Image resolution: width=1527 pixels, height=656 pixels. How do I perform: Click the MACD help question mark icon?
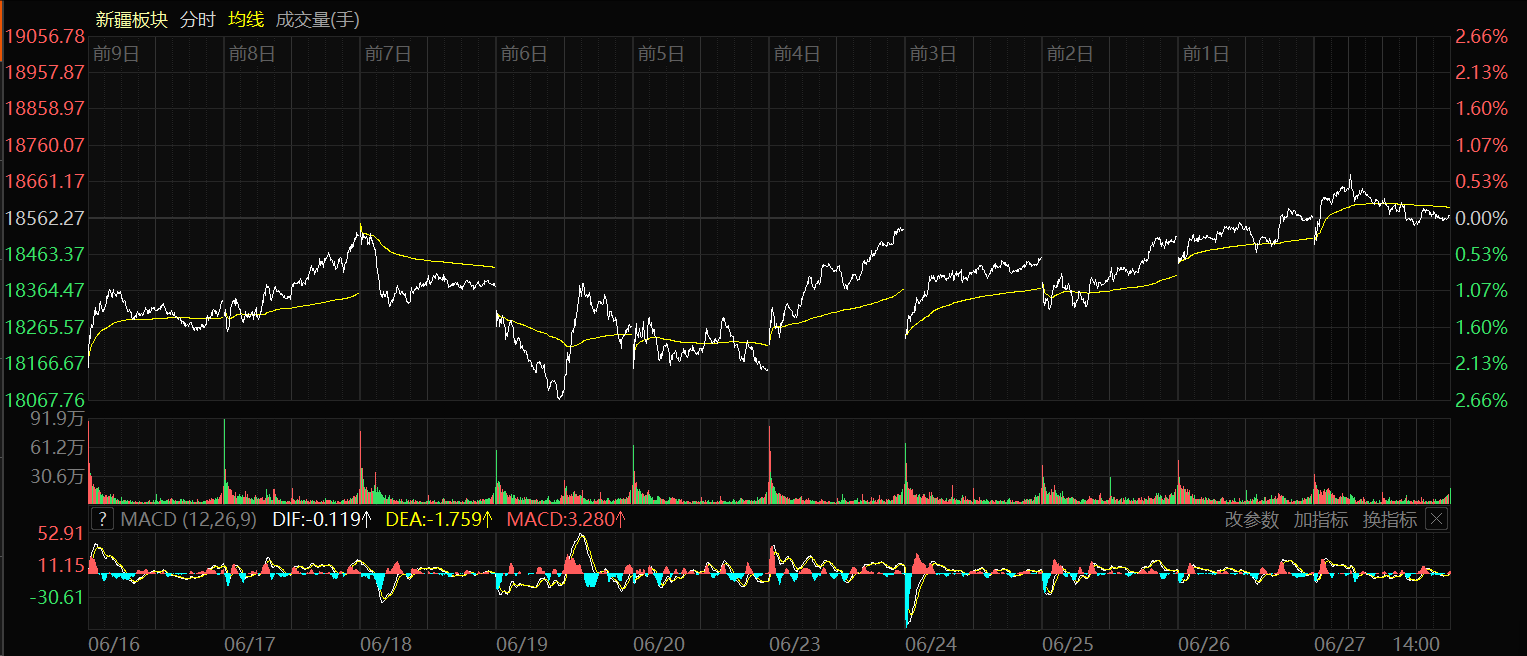(102, 519)
